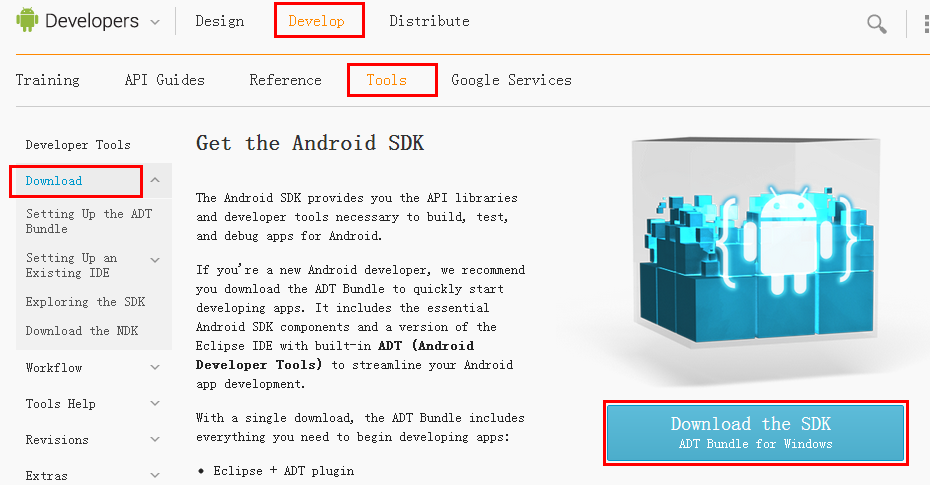The image size is (930, 485).
Task: Open Google Services section
Action: 511,80
